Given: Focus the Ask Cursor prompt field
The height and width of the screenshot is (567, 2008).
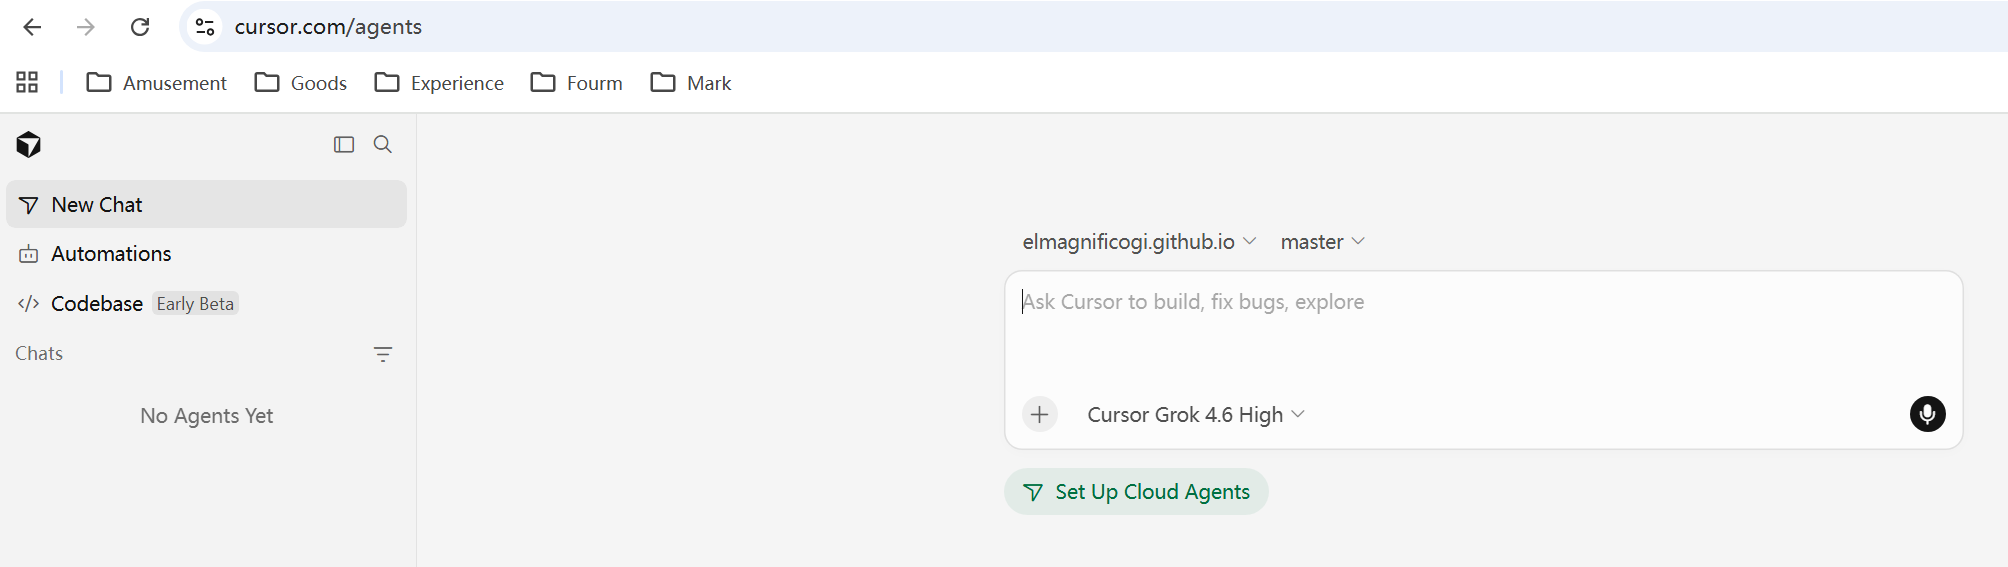Looking at the screenshot, I should 1483,330.
